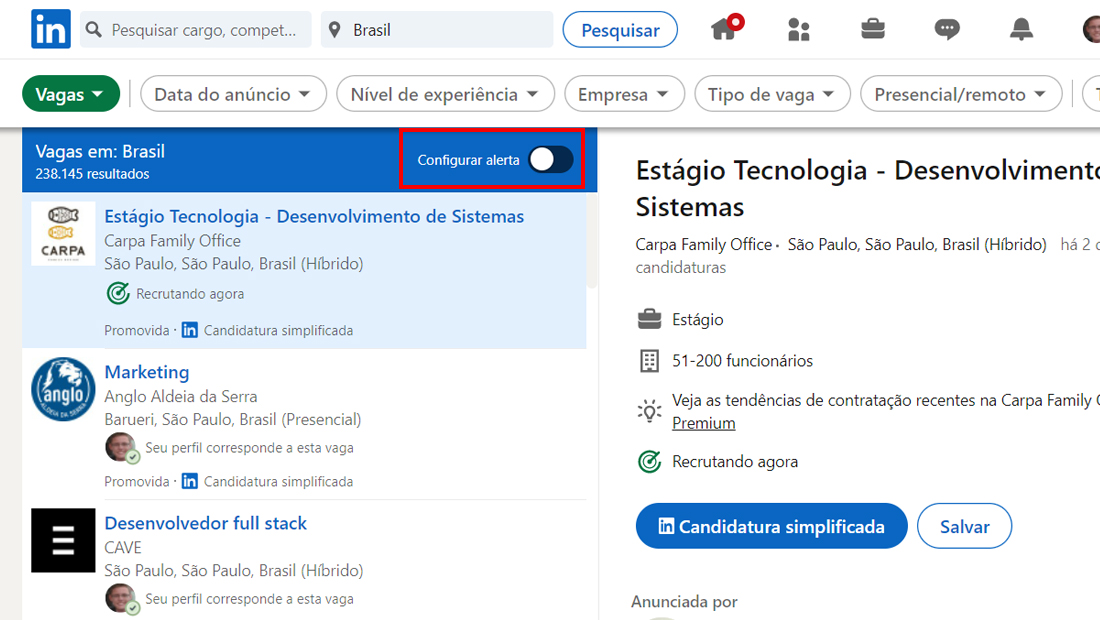Click the lightbulb insights icon

(x=650, y=411)
